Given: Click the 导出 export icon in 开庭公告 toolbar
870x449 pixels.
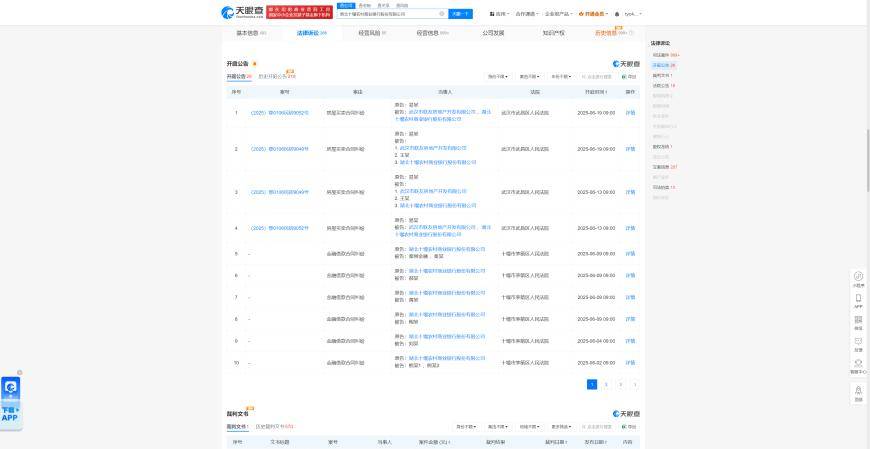Looking at the screenshot, I should (629, 77).
